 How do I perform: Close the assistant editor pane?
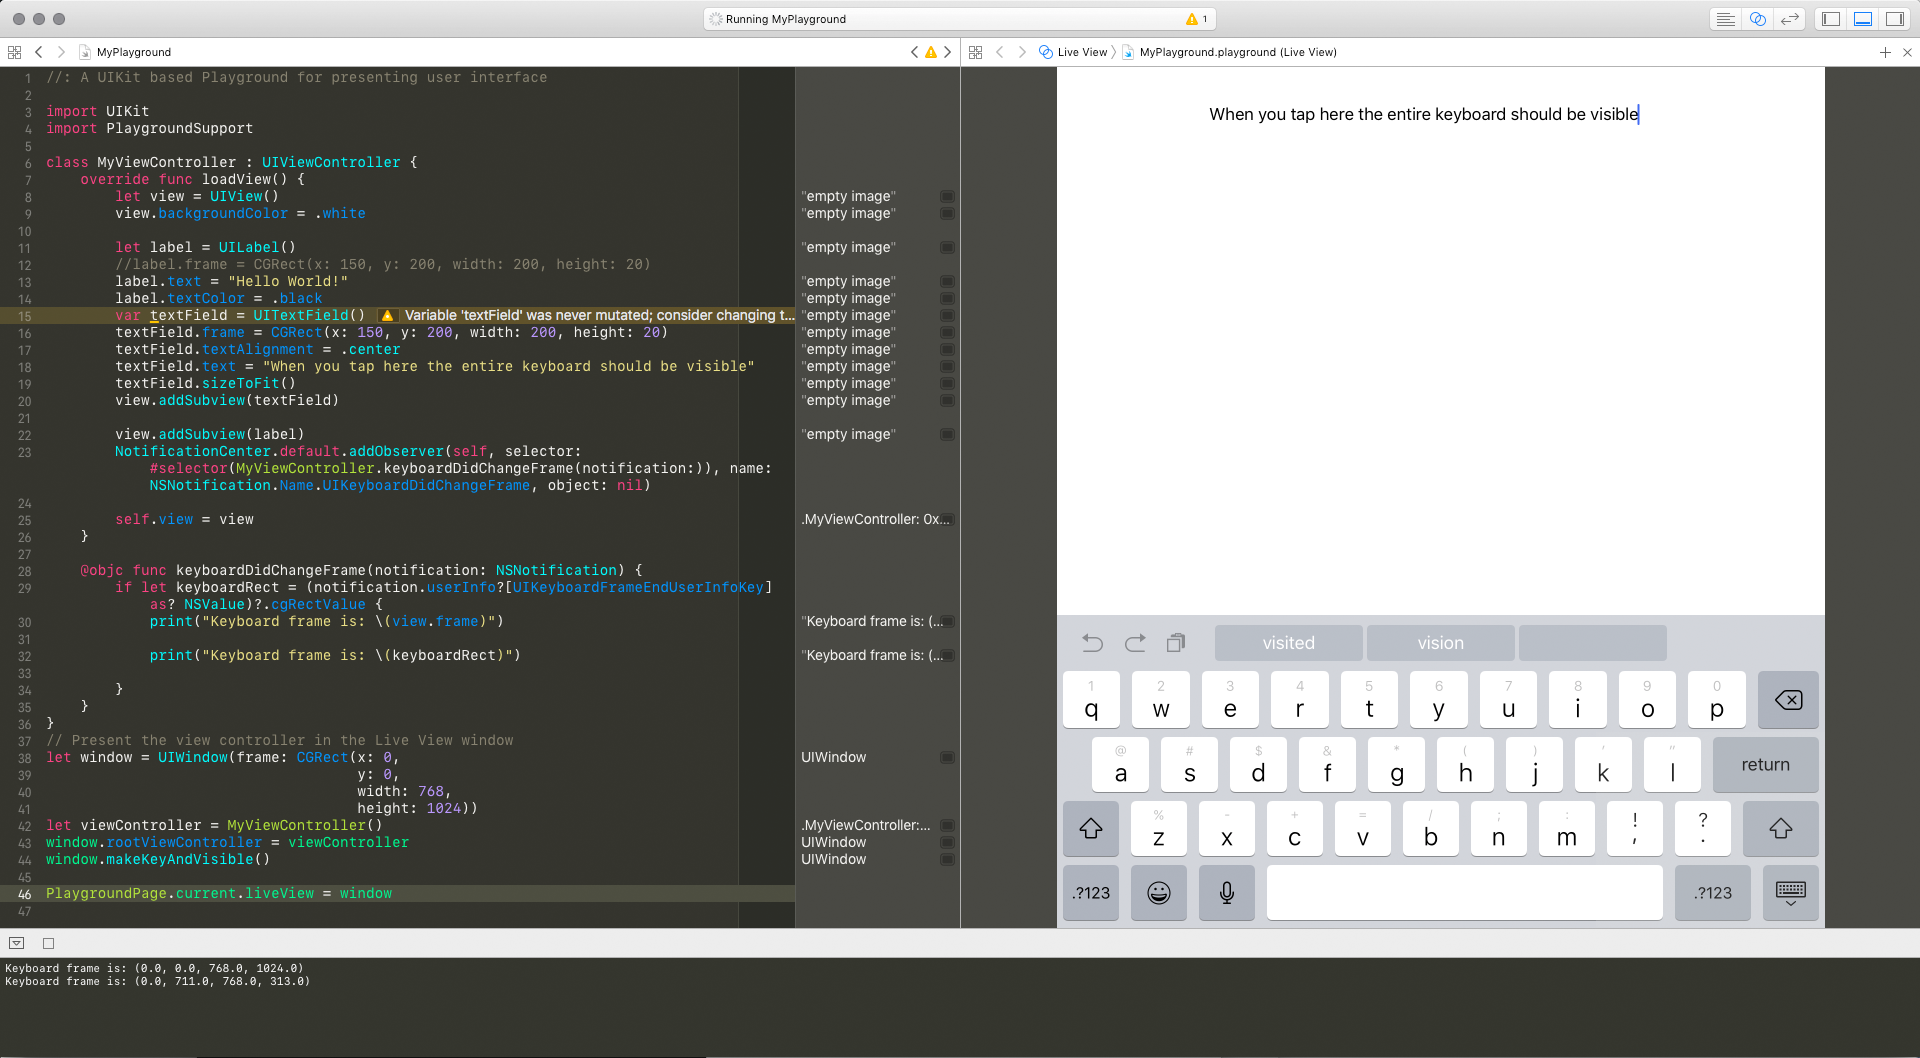pyautogui.click(x=1907, y=52)
